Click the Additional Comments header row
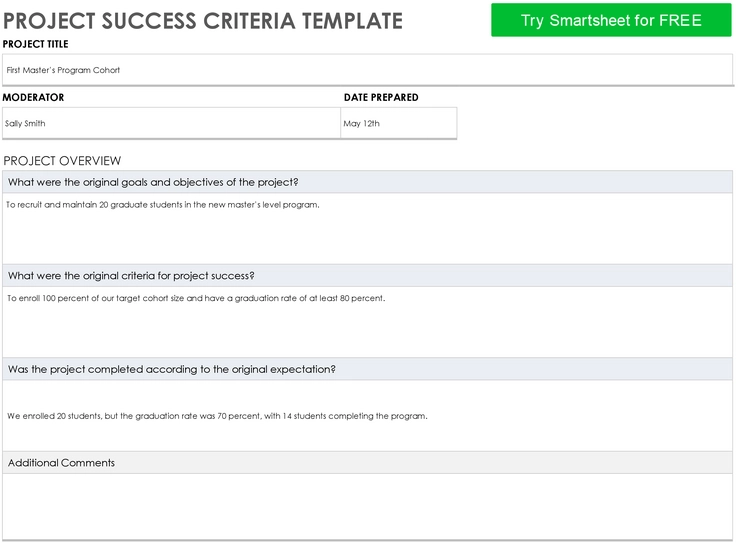This screenshot has height=543, width=738. [x=367, y=463]
